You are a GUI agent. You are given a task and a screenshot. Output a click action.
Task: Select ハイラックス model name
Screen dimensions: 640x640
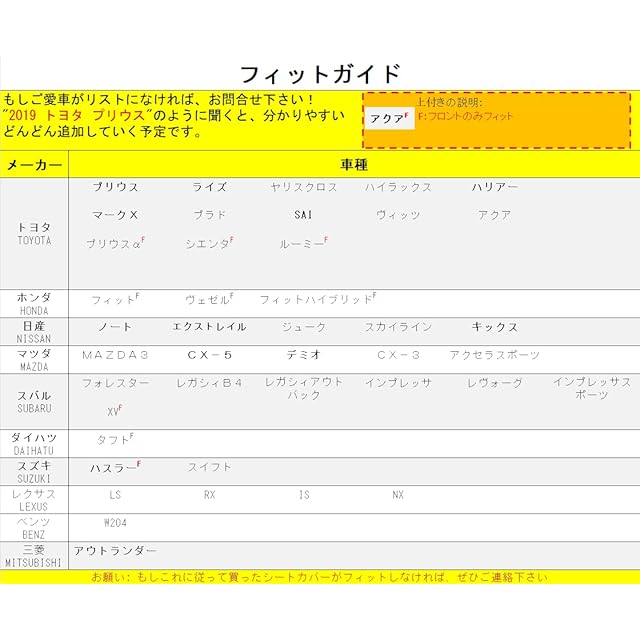click(398, 187)
